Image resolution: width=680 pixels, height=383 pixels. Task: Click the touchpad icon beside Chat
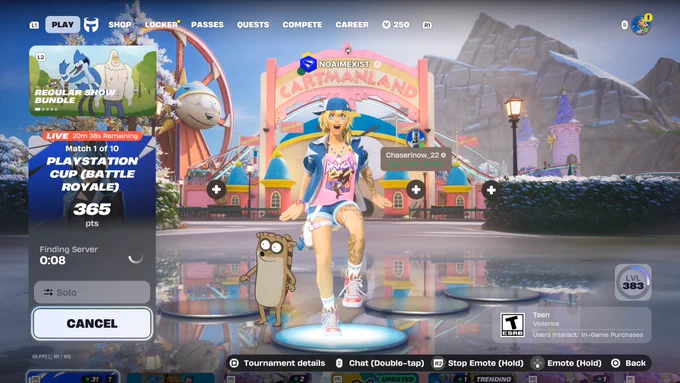click(339, 363)
